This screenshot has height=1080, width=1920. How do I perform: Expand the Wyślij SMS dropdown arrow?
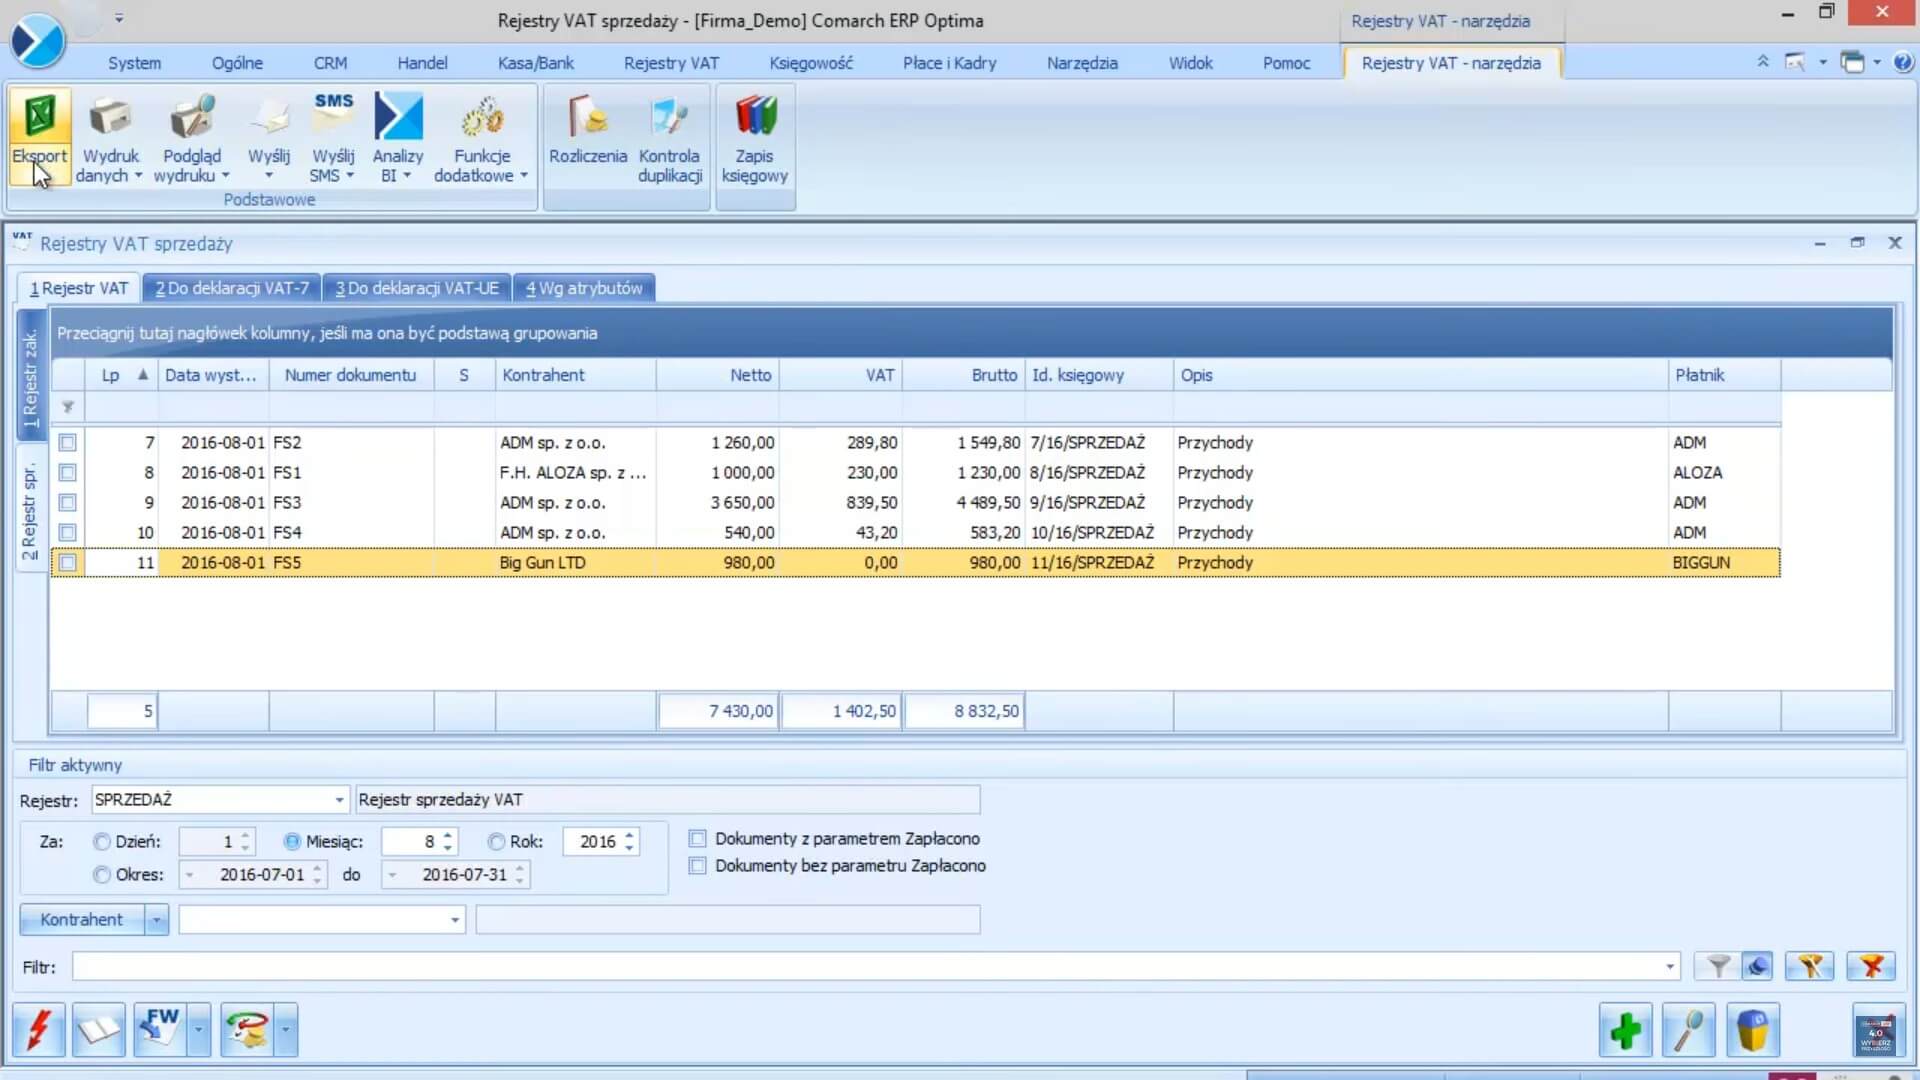pos(350,176)
